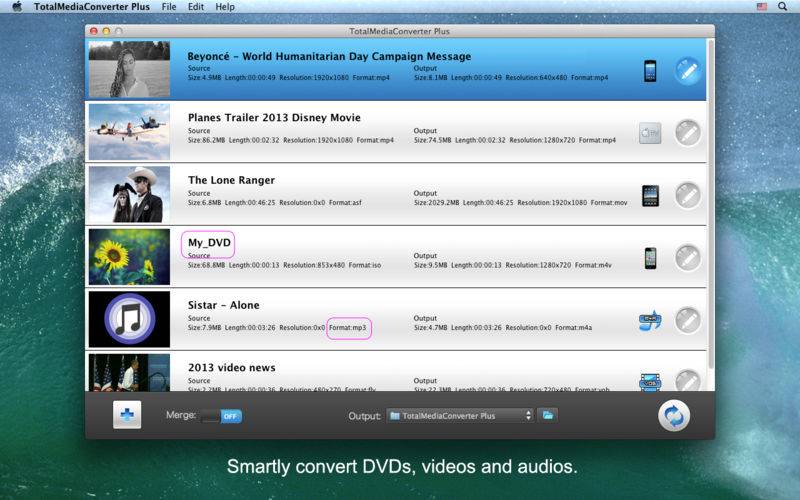
Task: Click the US flag input source icon
Action: [x=762, y=7]
